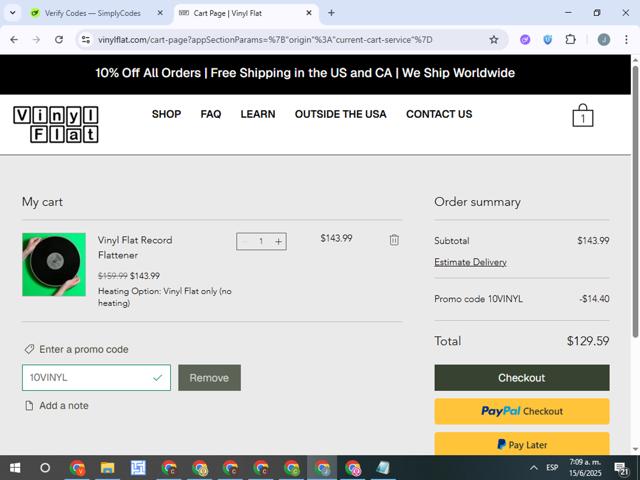This screenshot has width=640, height=480.
Task: Open the Extensions puzzle icon
Action: coord(570,40)
